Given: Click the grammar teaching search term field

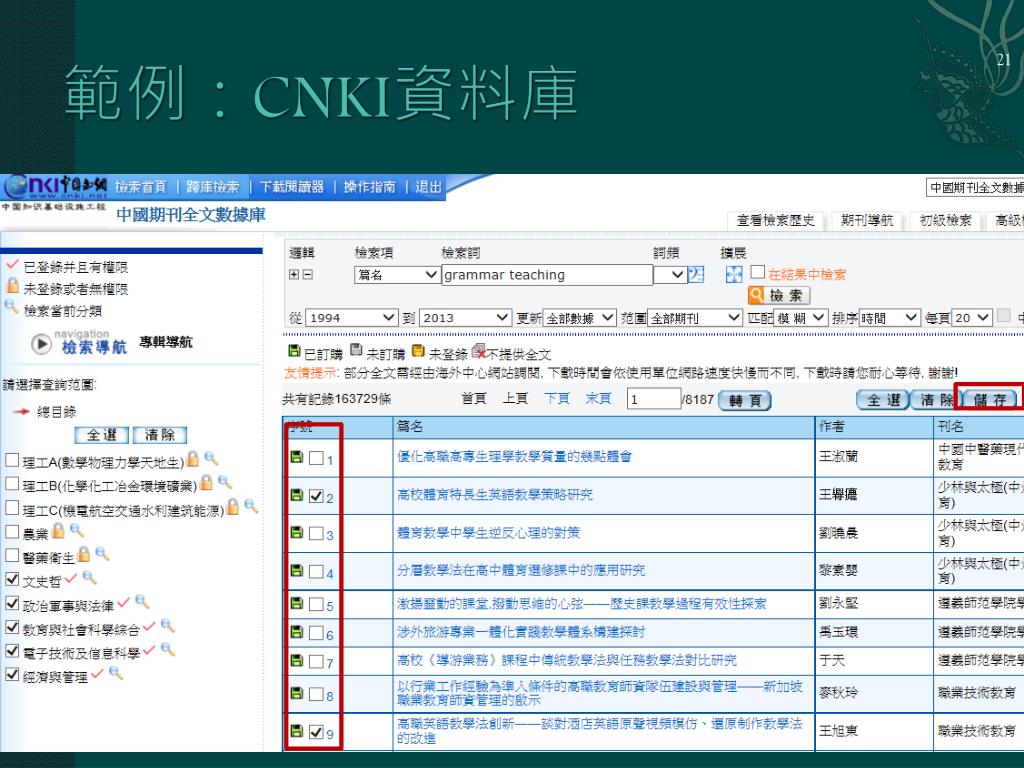Looking at the screenshot, I should 547,275.
